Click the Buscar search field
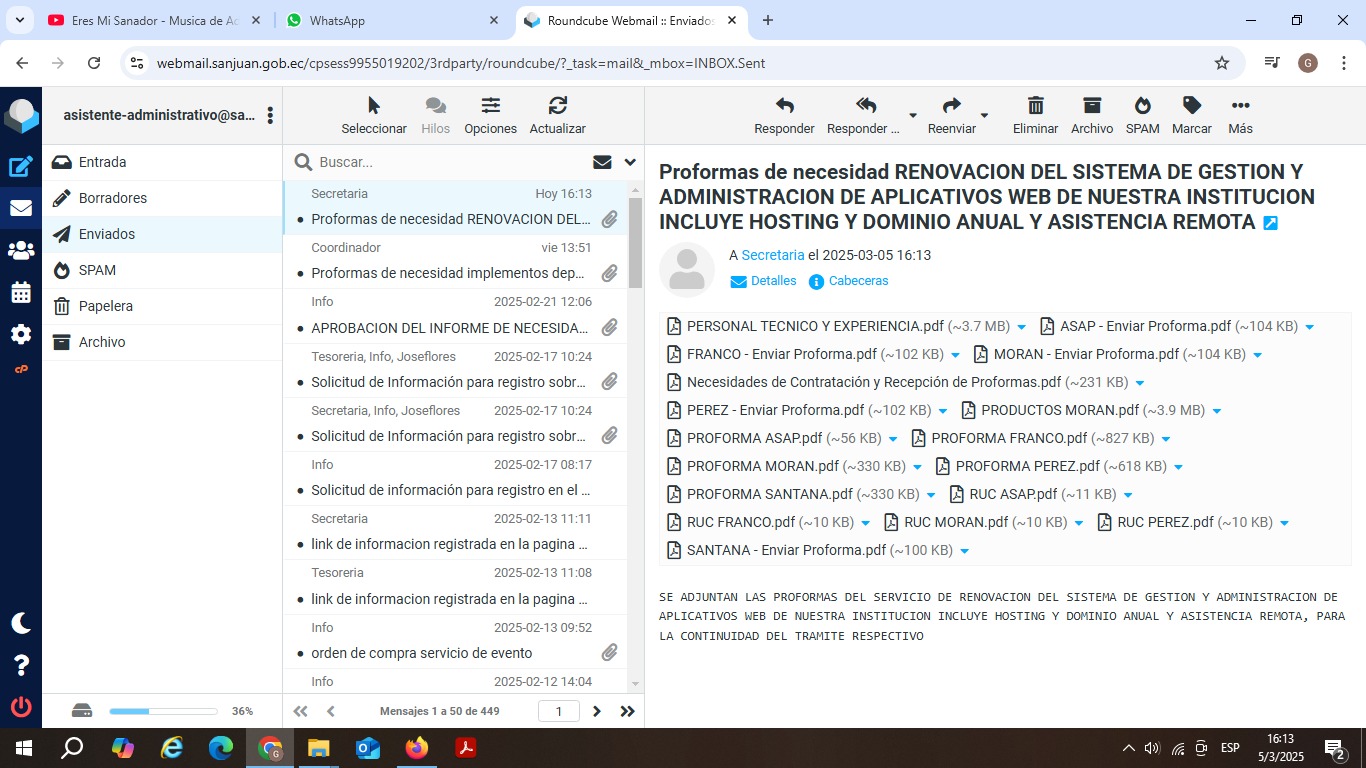Screen dimensions: 1366x768 pyautogui.click(x=450, y=162)
